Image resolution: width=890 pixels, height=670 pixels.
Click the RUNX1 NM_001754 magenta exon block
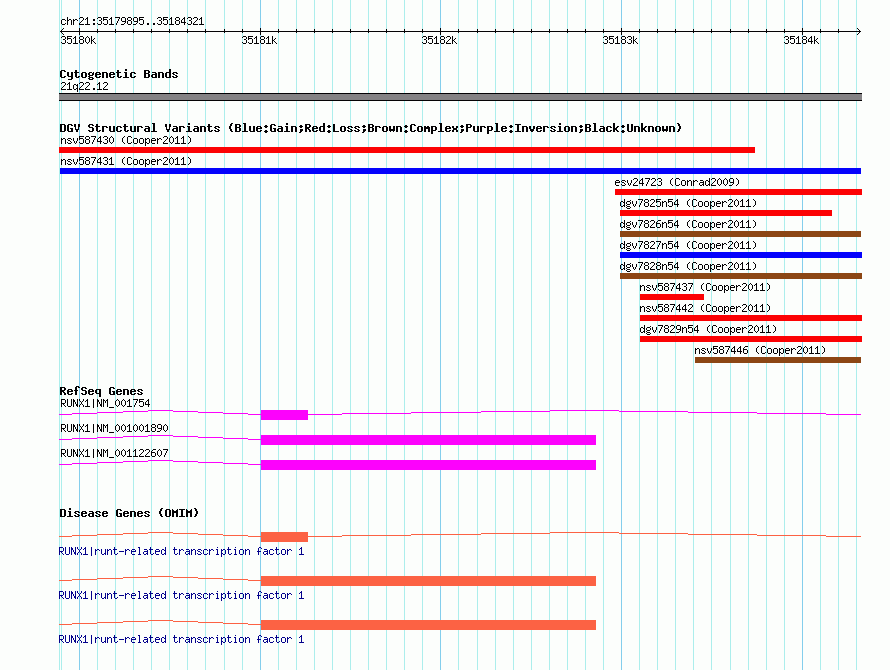284,415
